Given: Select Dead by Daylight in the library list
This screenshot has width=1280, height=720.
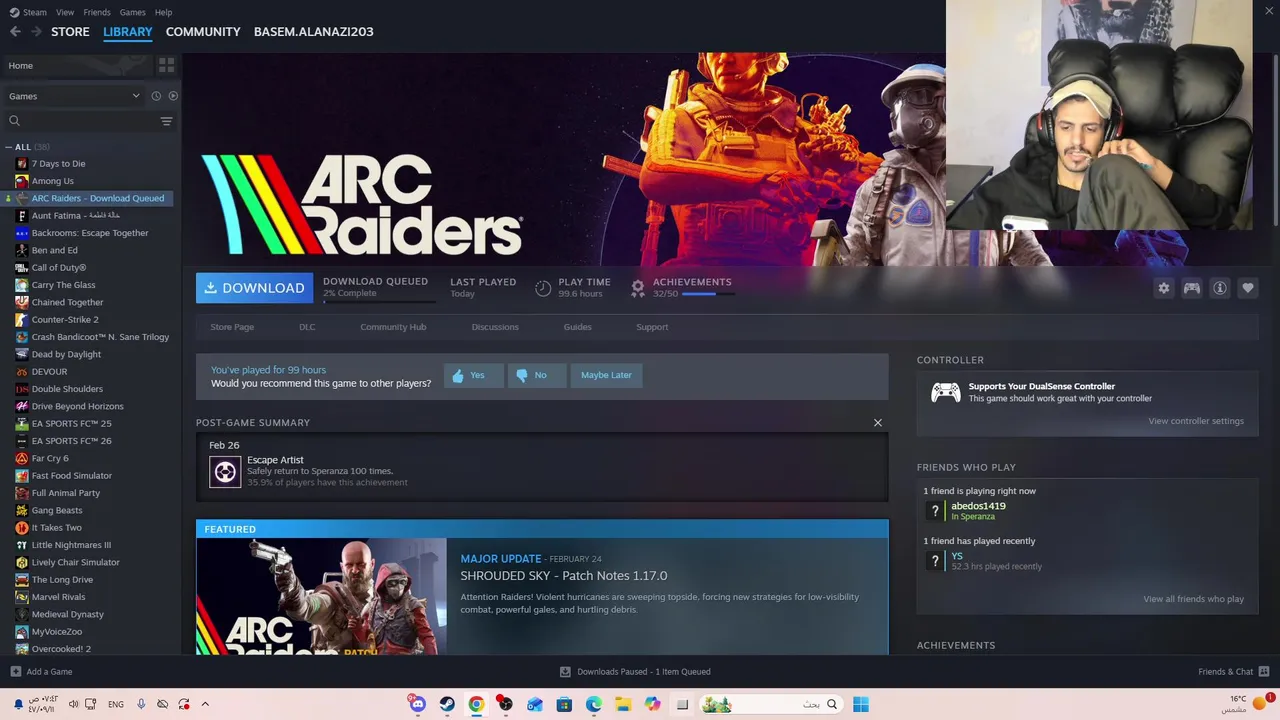Looking at the screenshot, I should coord(66,354).
